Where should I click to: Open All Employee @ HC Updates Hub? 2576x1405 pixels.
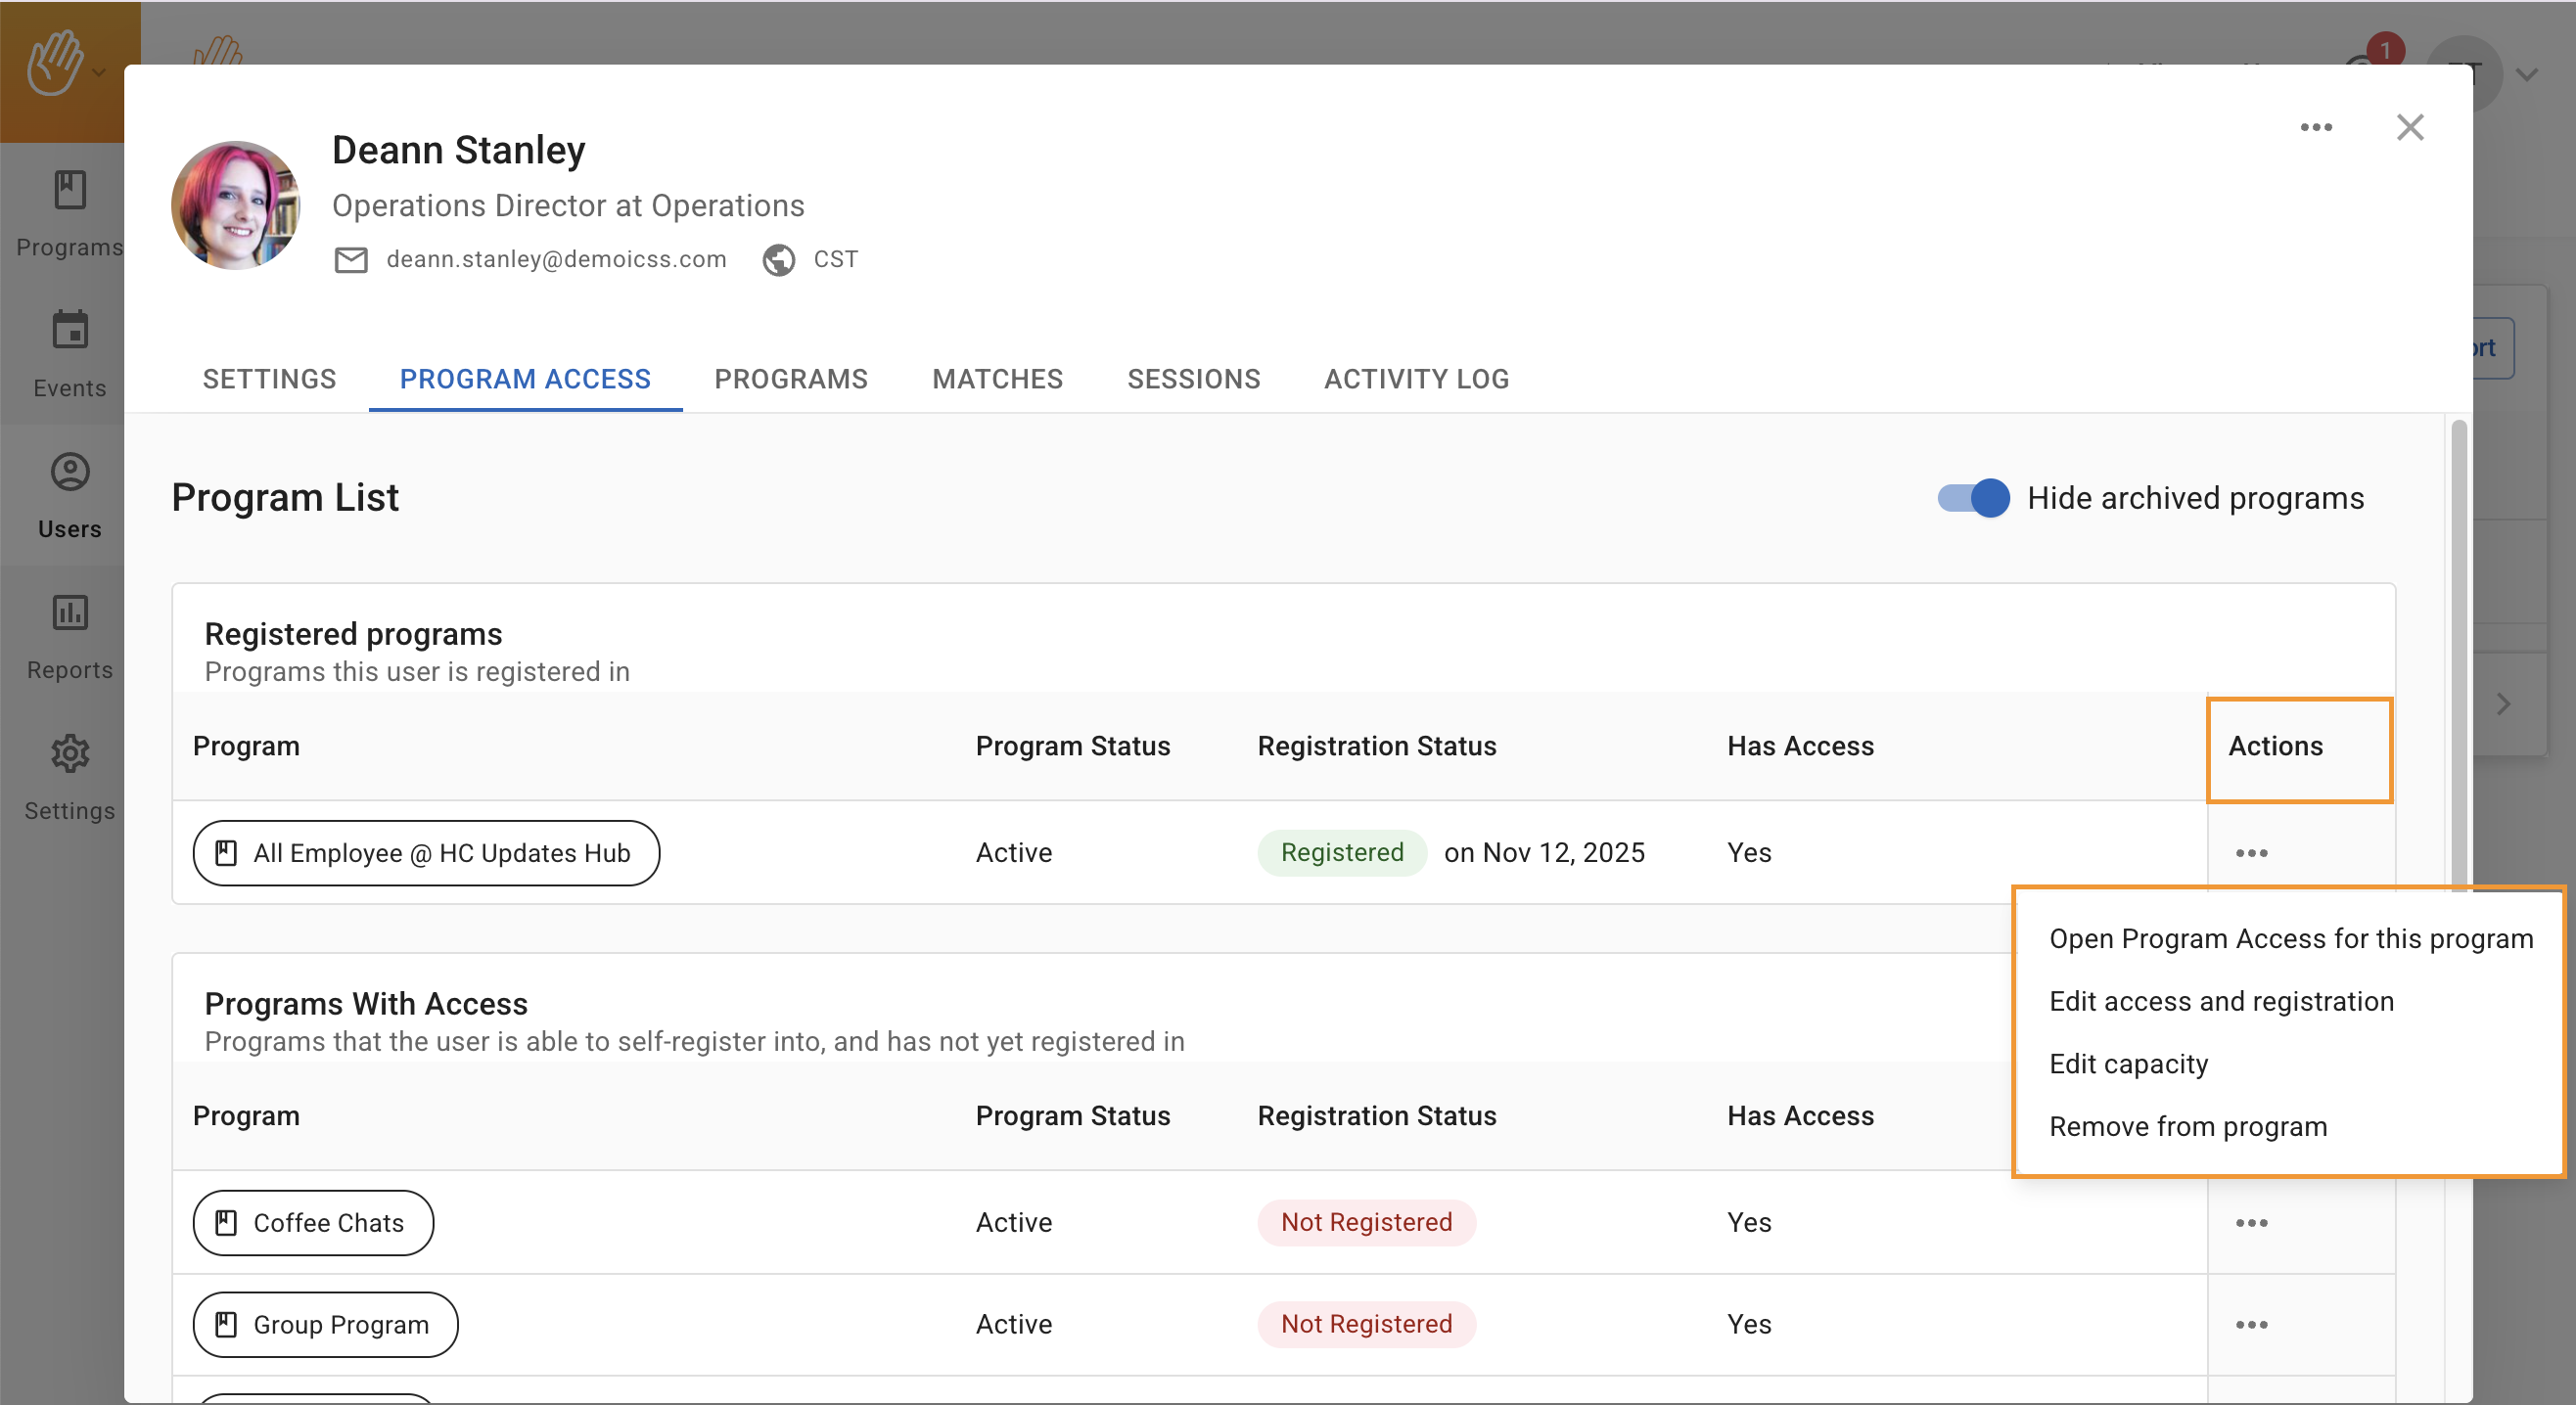coord(426,853)
